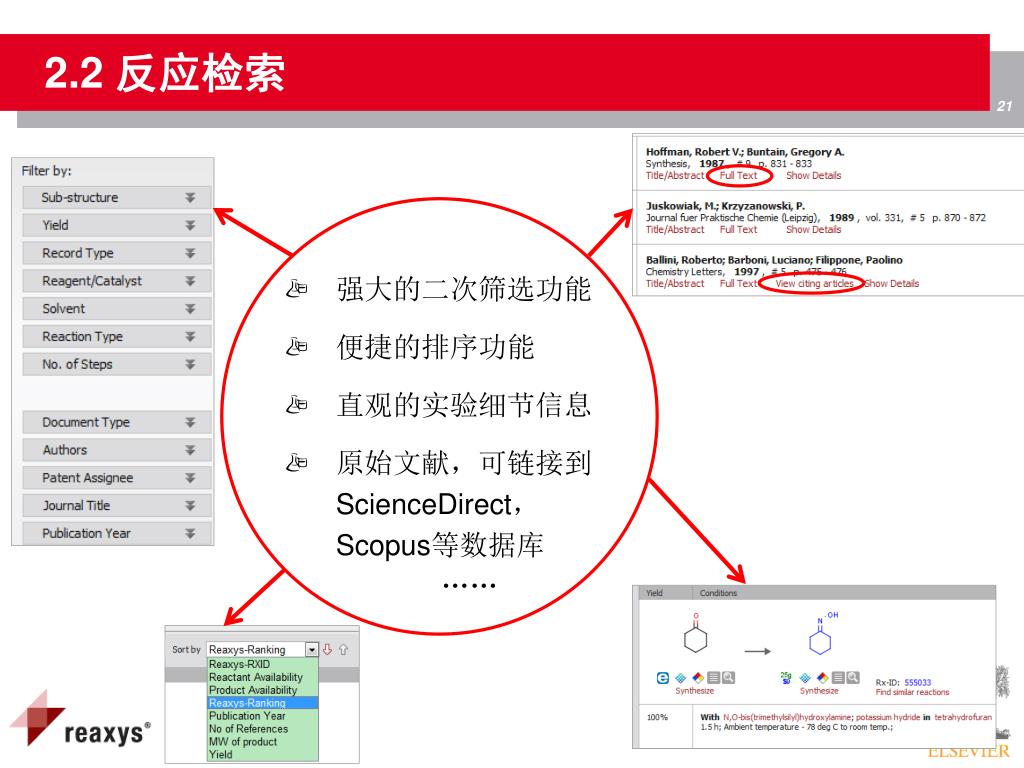Expand the Sub-structure filter
Screen dimensions: 1024x768
tap(117, 197)
